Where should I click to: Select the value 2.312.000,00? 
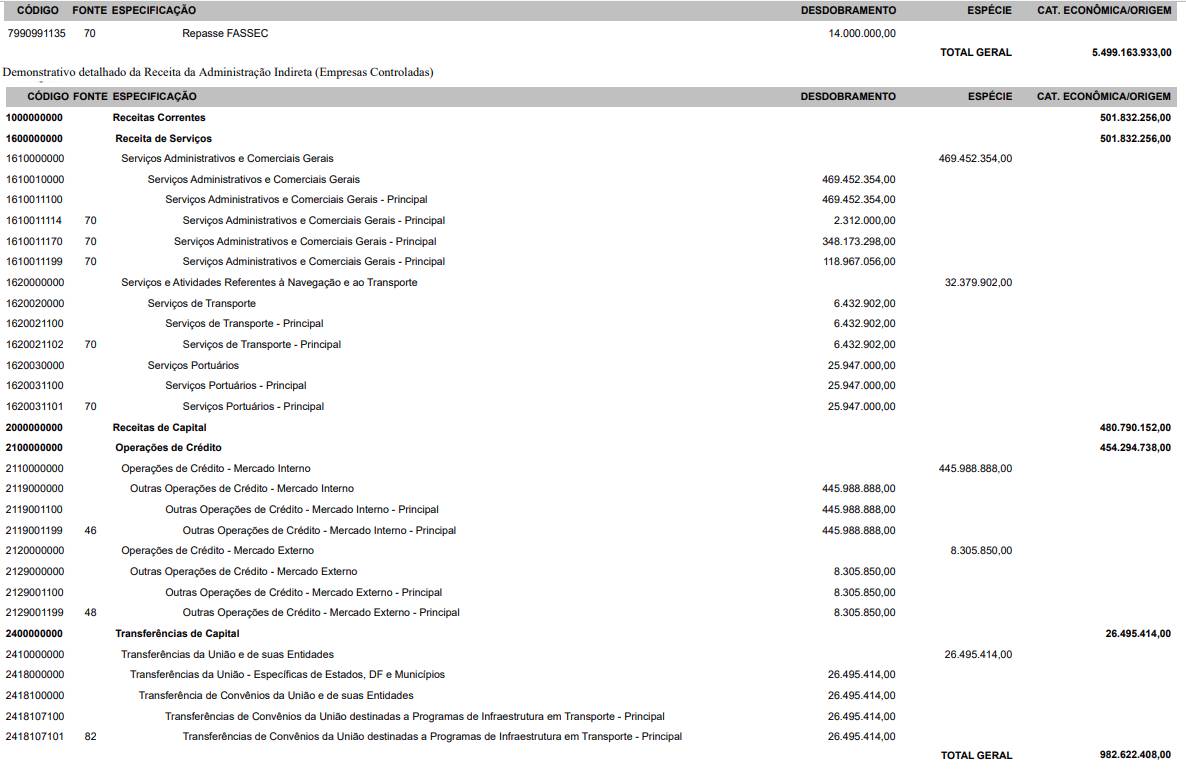[x=864, y=220]
